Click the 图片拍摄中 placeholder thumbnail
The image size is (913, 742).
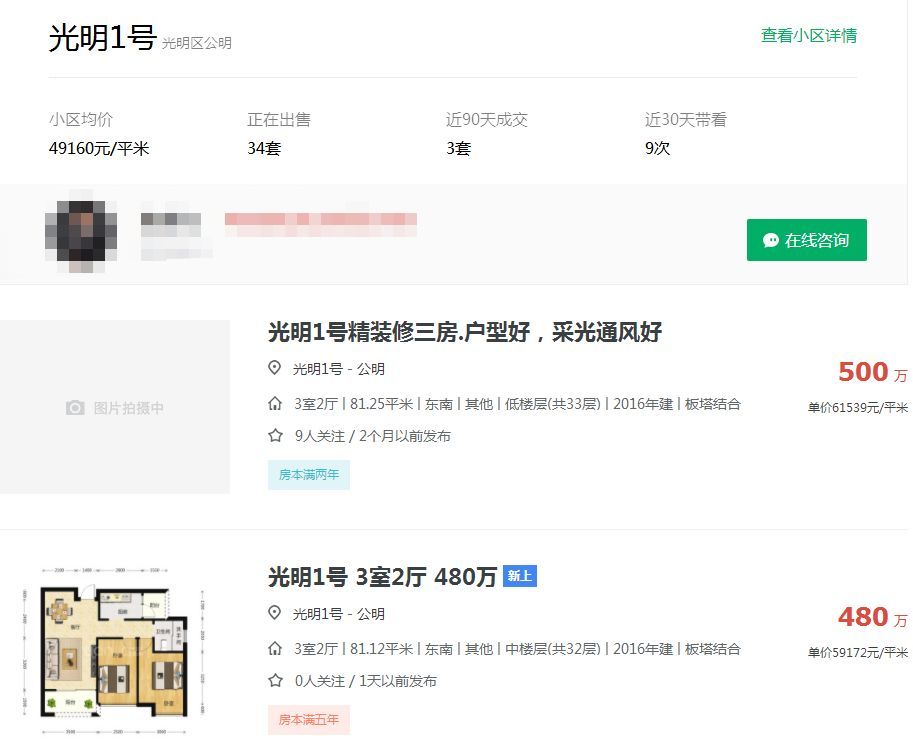pos(115,407)
